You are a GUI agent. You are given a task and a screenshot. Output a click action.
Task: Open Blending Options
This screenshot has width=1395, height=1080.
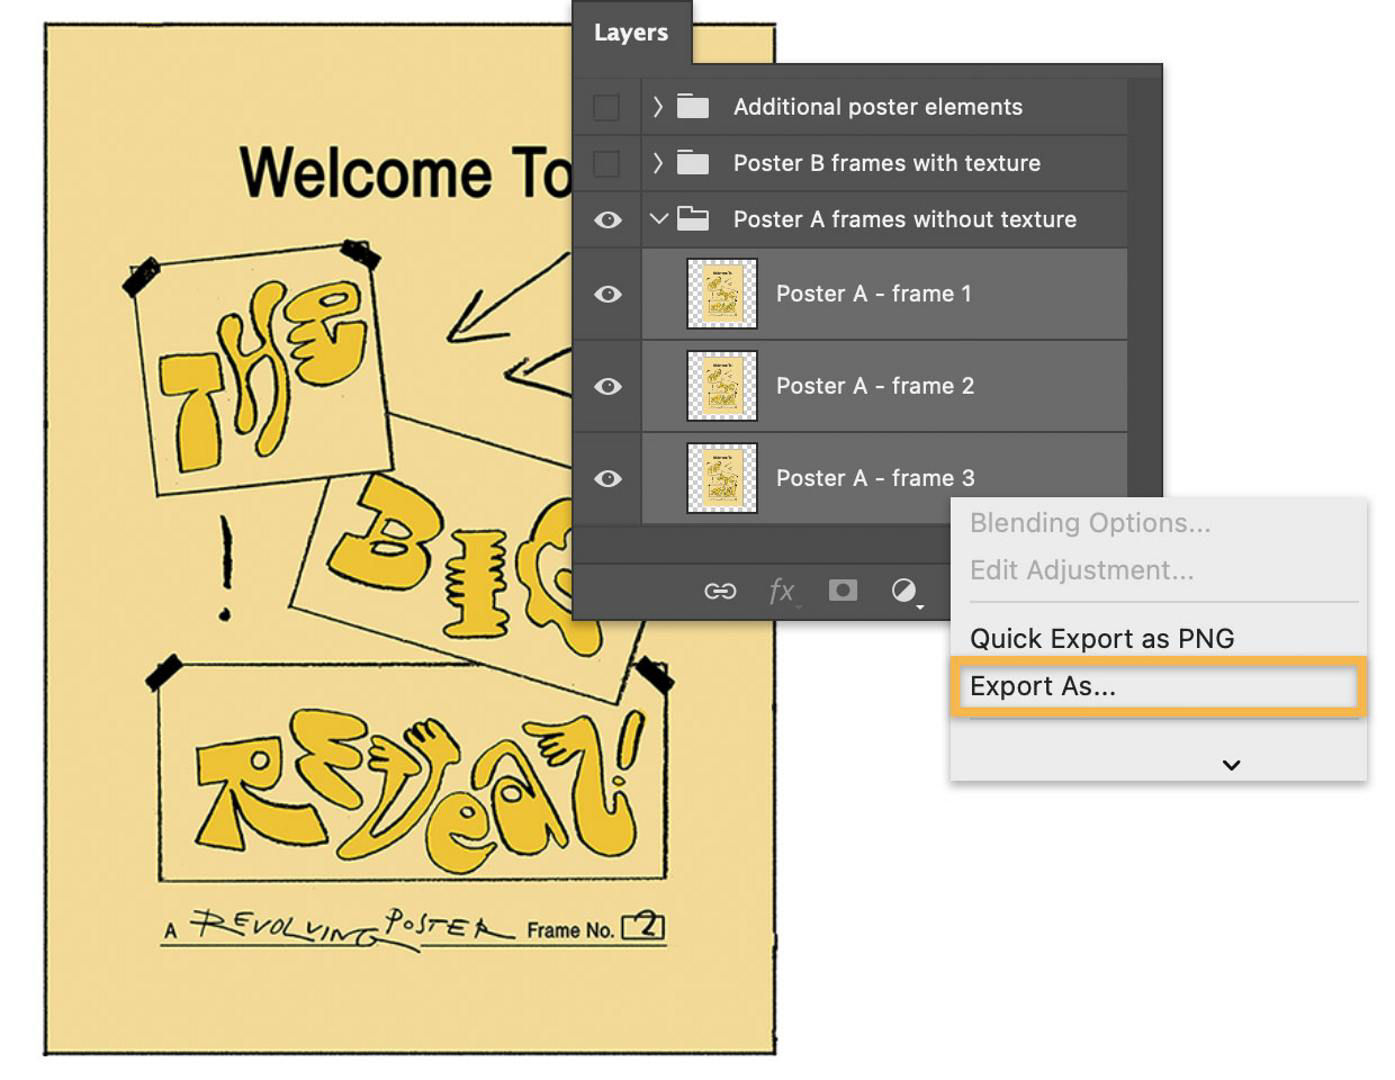click(1089, 522)
